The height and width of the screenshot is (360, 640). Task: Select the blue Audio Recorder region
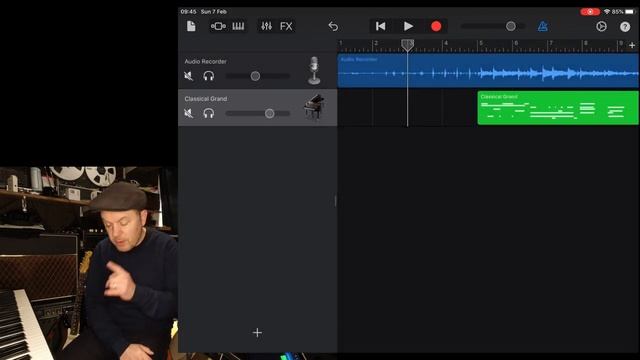pos(488,71)
